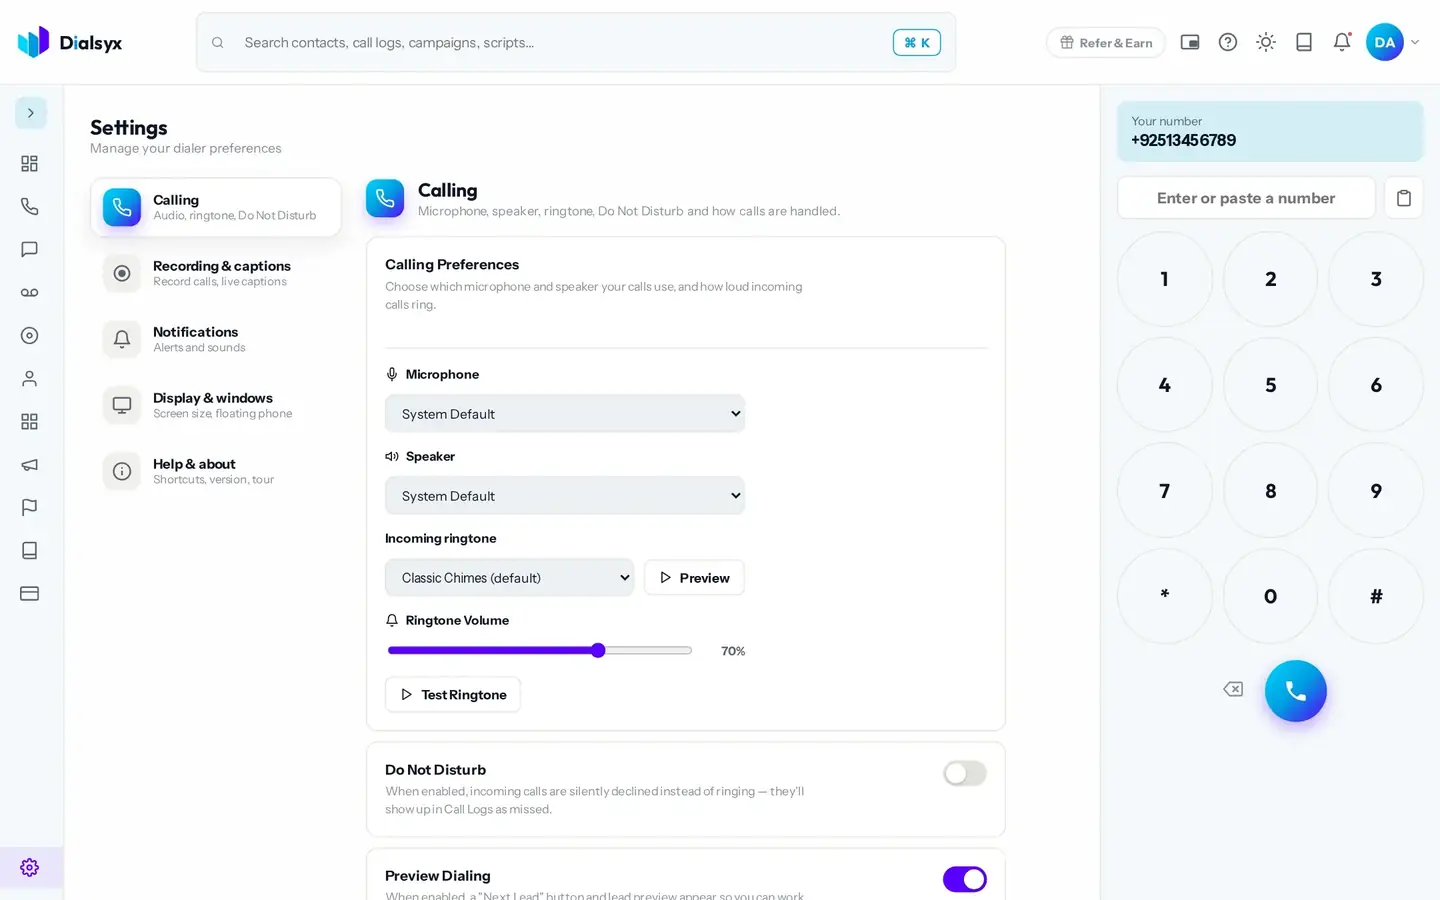Click the Test Ringtone button
This screenshot has height=900, width=1440.
click(x=453, y=695)
